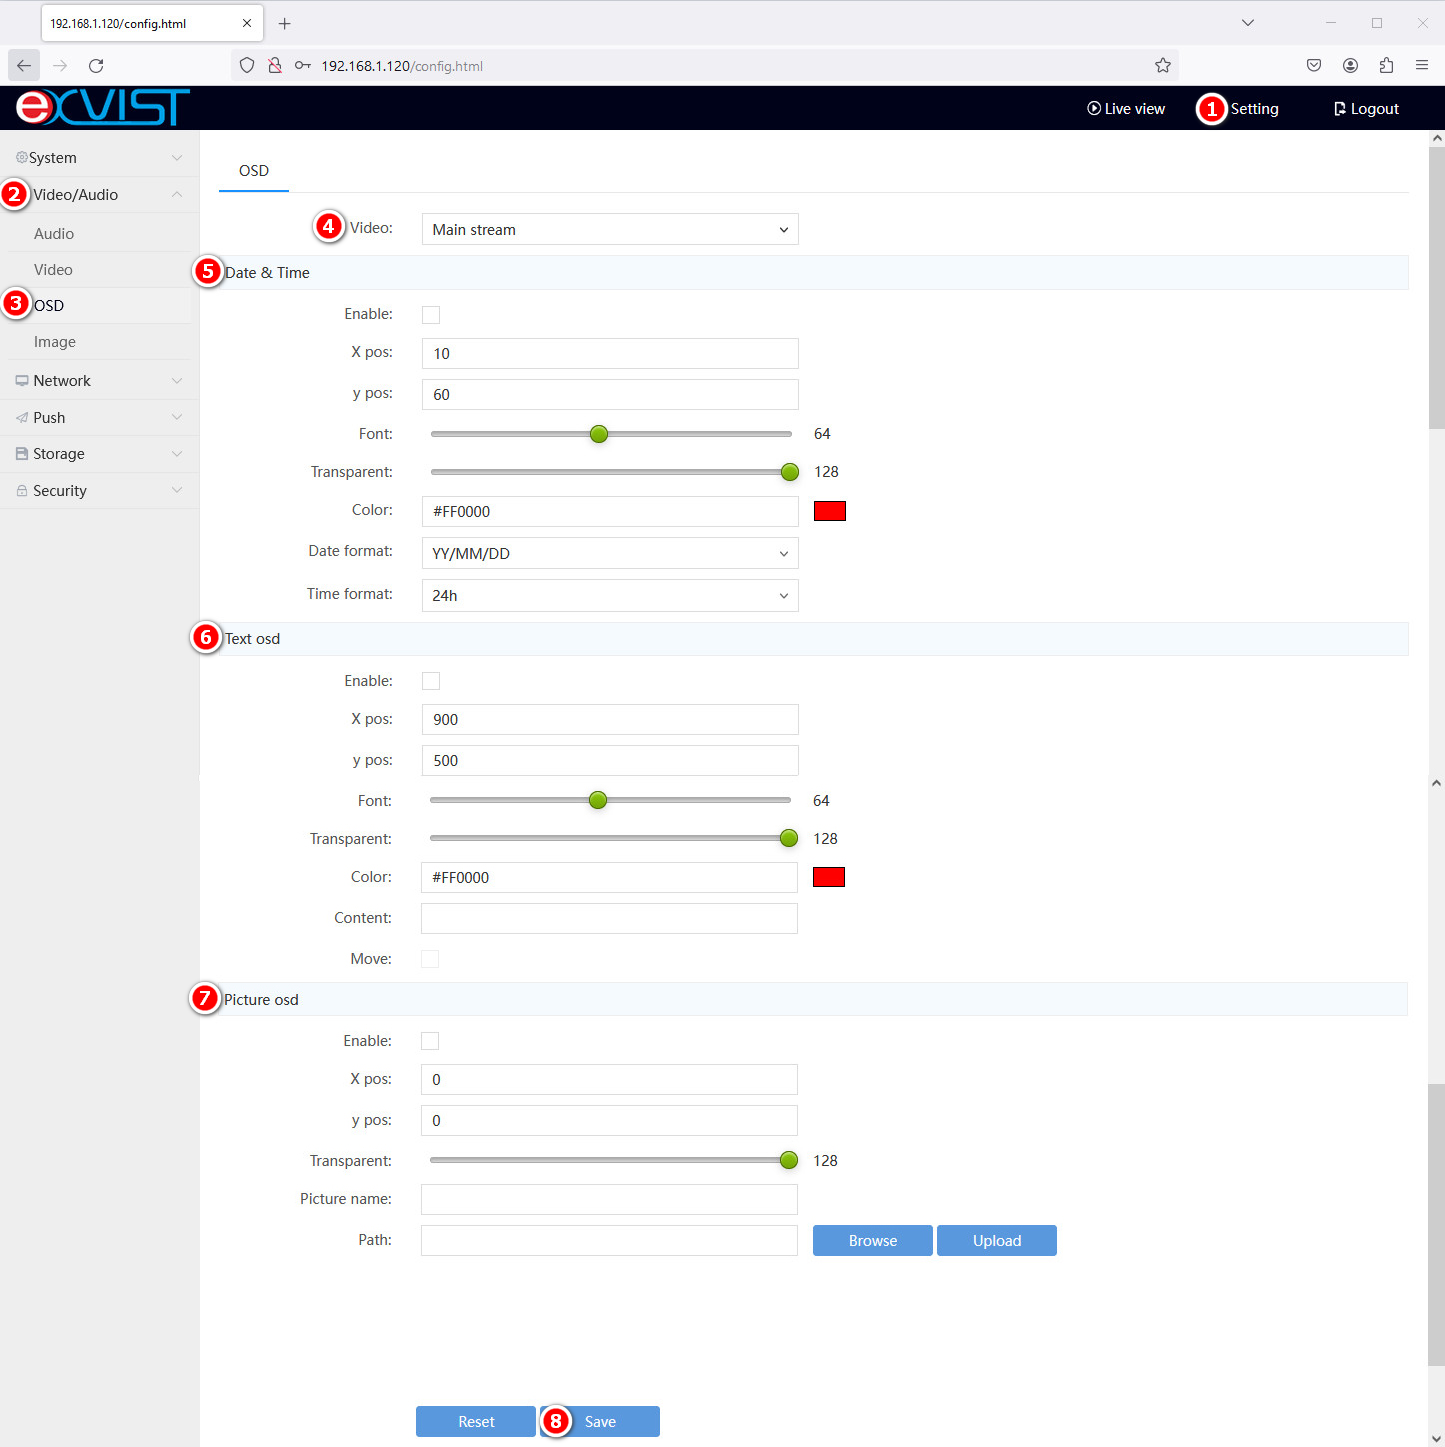Open the Image submenu item
This screenshot has width=1445, height=1447.
tap(55, 341)
